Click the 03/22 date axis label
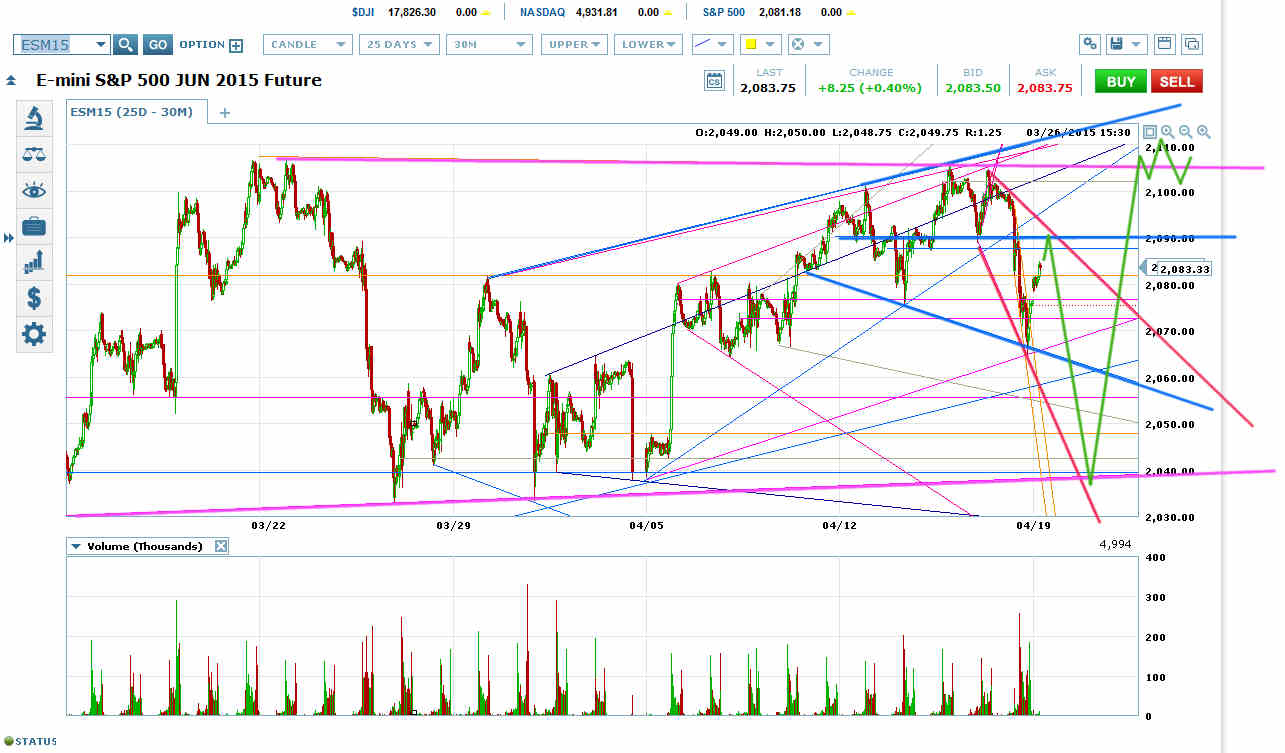 coord(267,525)
